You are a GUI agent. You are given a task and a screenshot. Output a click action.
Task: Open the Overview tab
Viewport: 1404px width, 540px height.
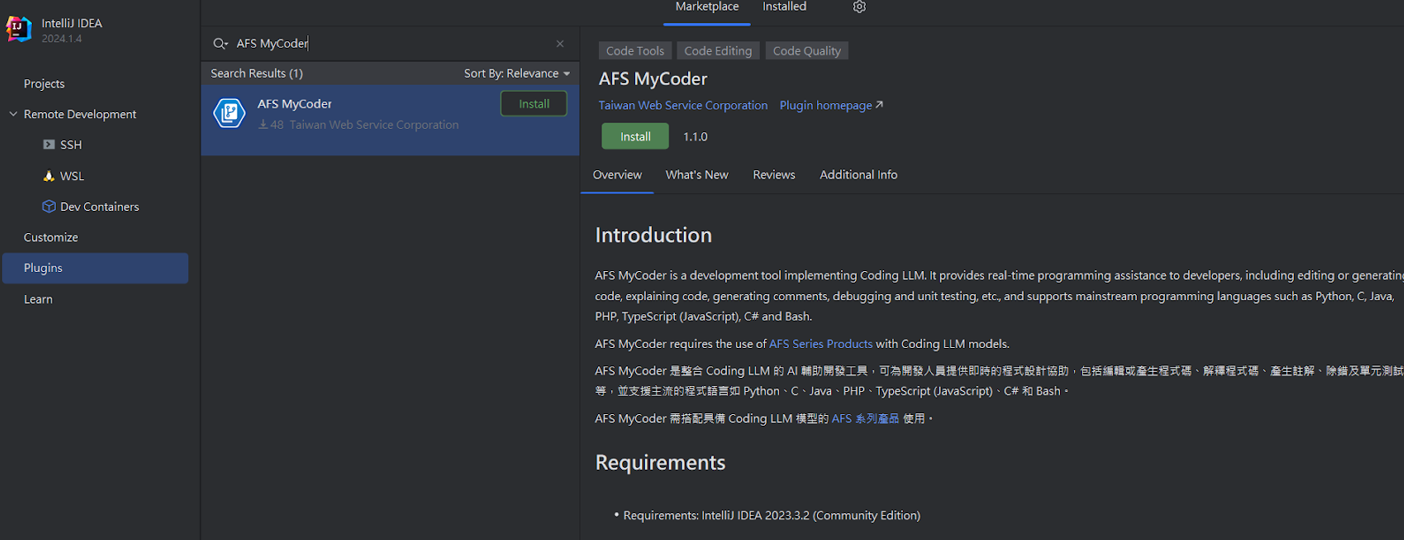[x=617, y=175]
